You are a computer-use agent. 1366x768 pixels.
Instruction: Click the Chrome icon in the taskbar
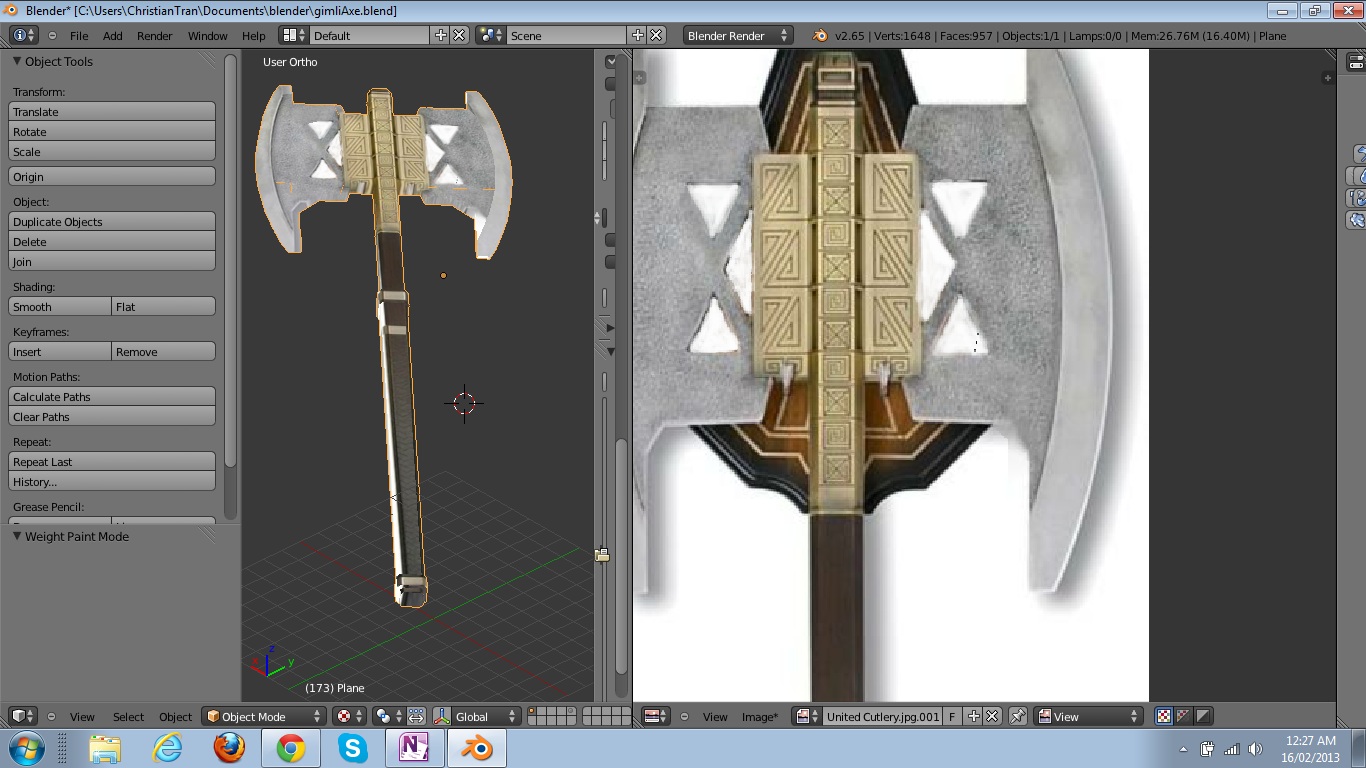[x=291, y=748]
